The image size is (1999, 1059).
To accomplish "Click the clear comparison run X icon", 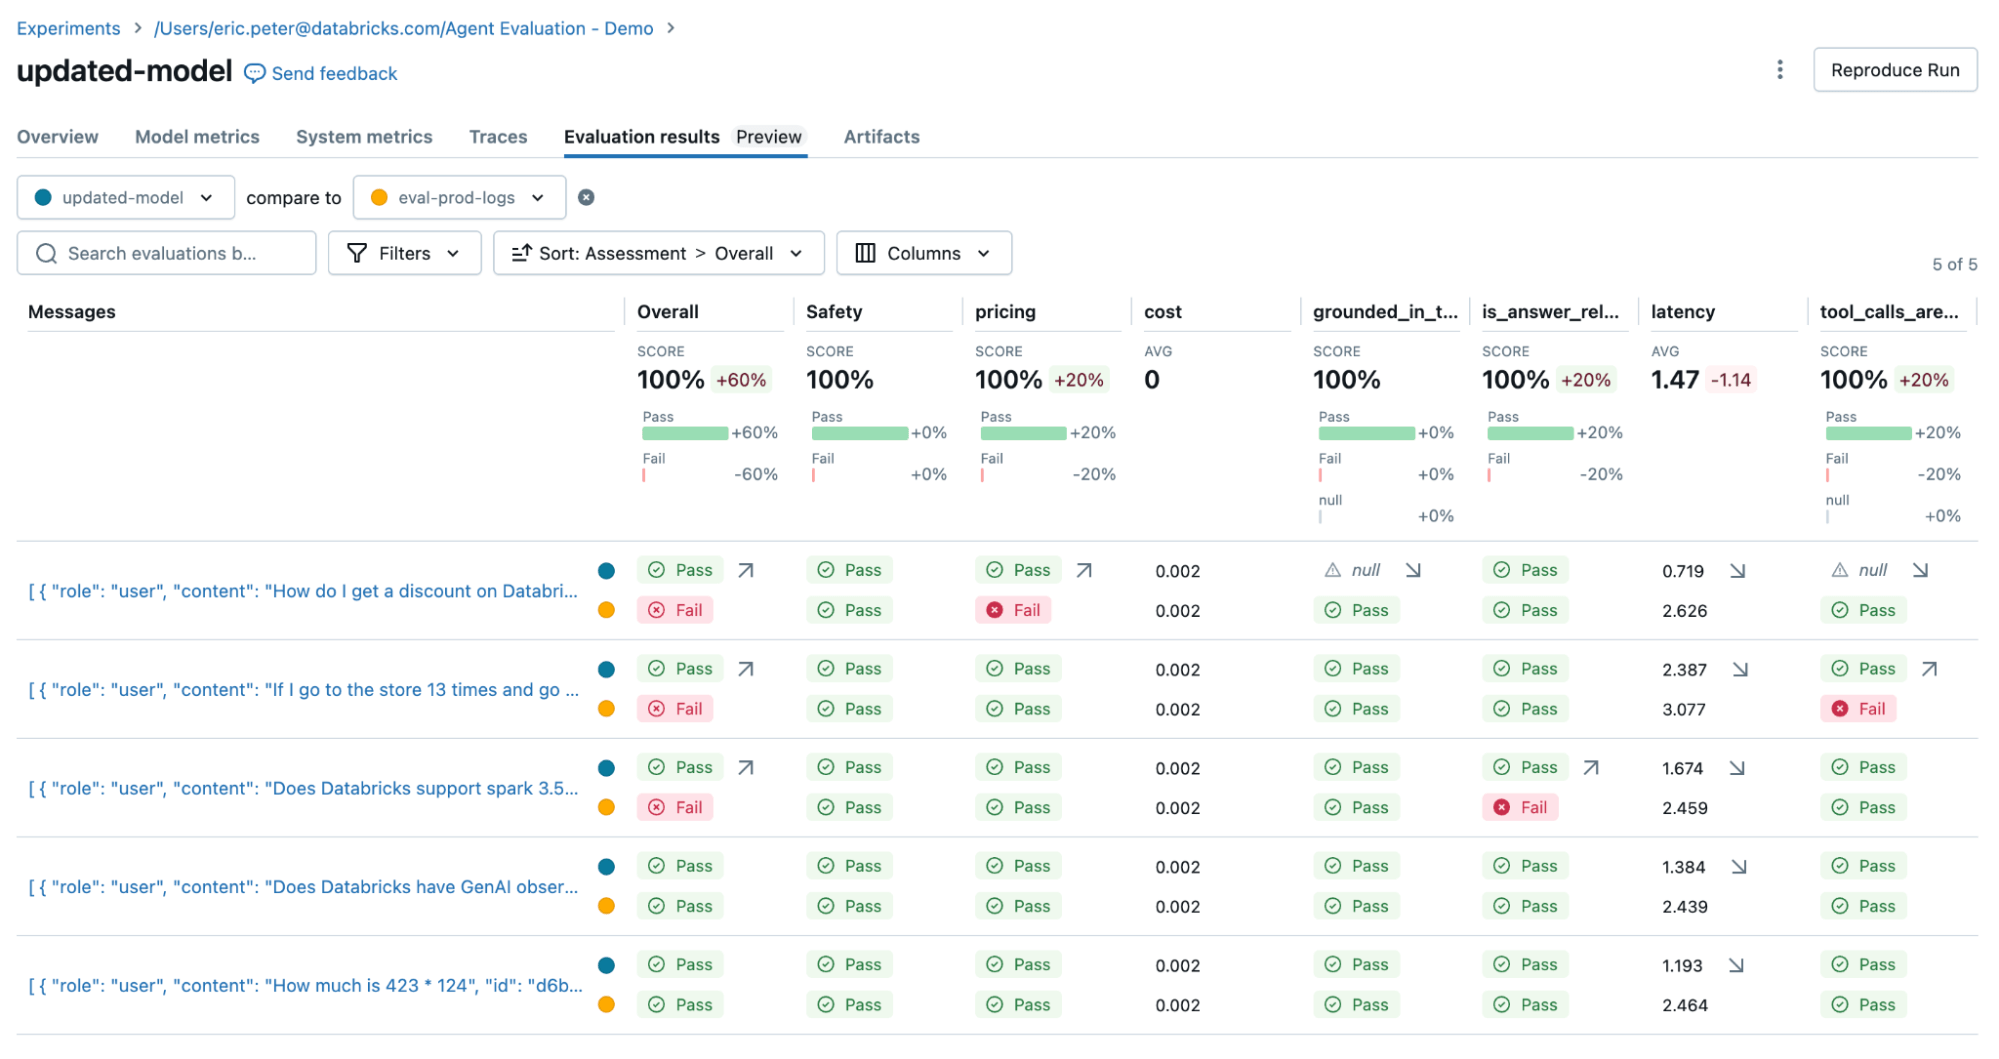I will pos(586,198).
